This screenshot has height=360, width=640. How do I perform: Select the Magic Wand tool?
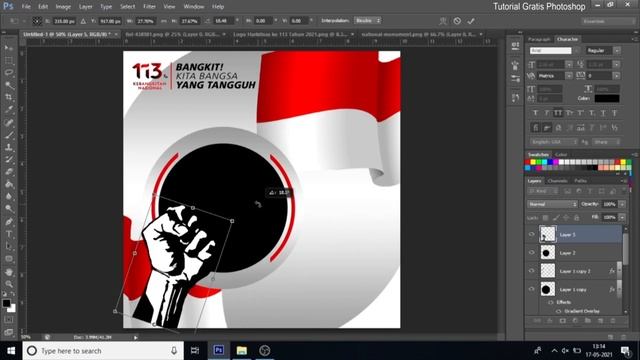(x=9, y=85)
